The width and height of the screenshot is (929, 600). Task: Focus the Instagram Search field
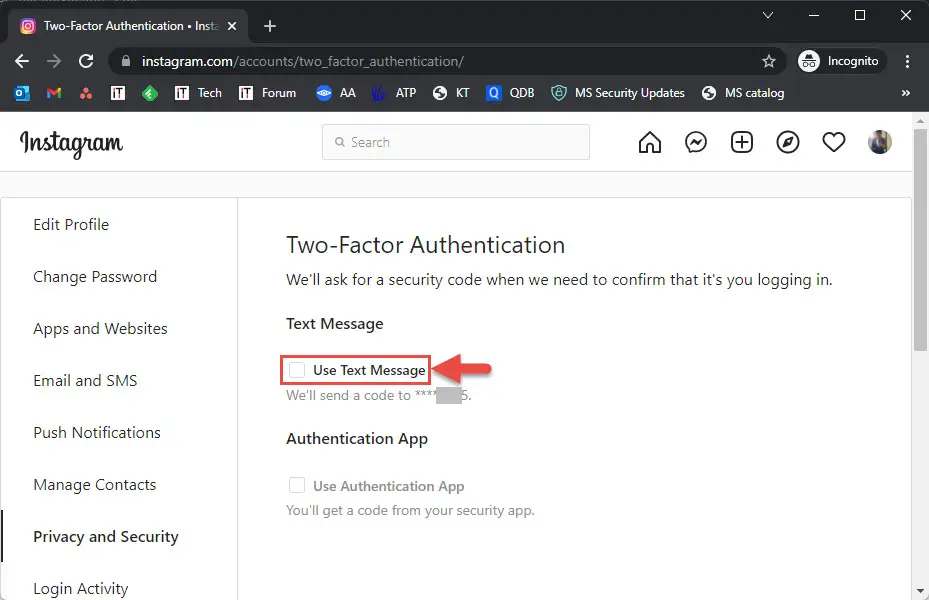456,142
